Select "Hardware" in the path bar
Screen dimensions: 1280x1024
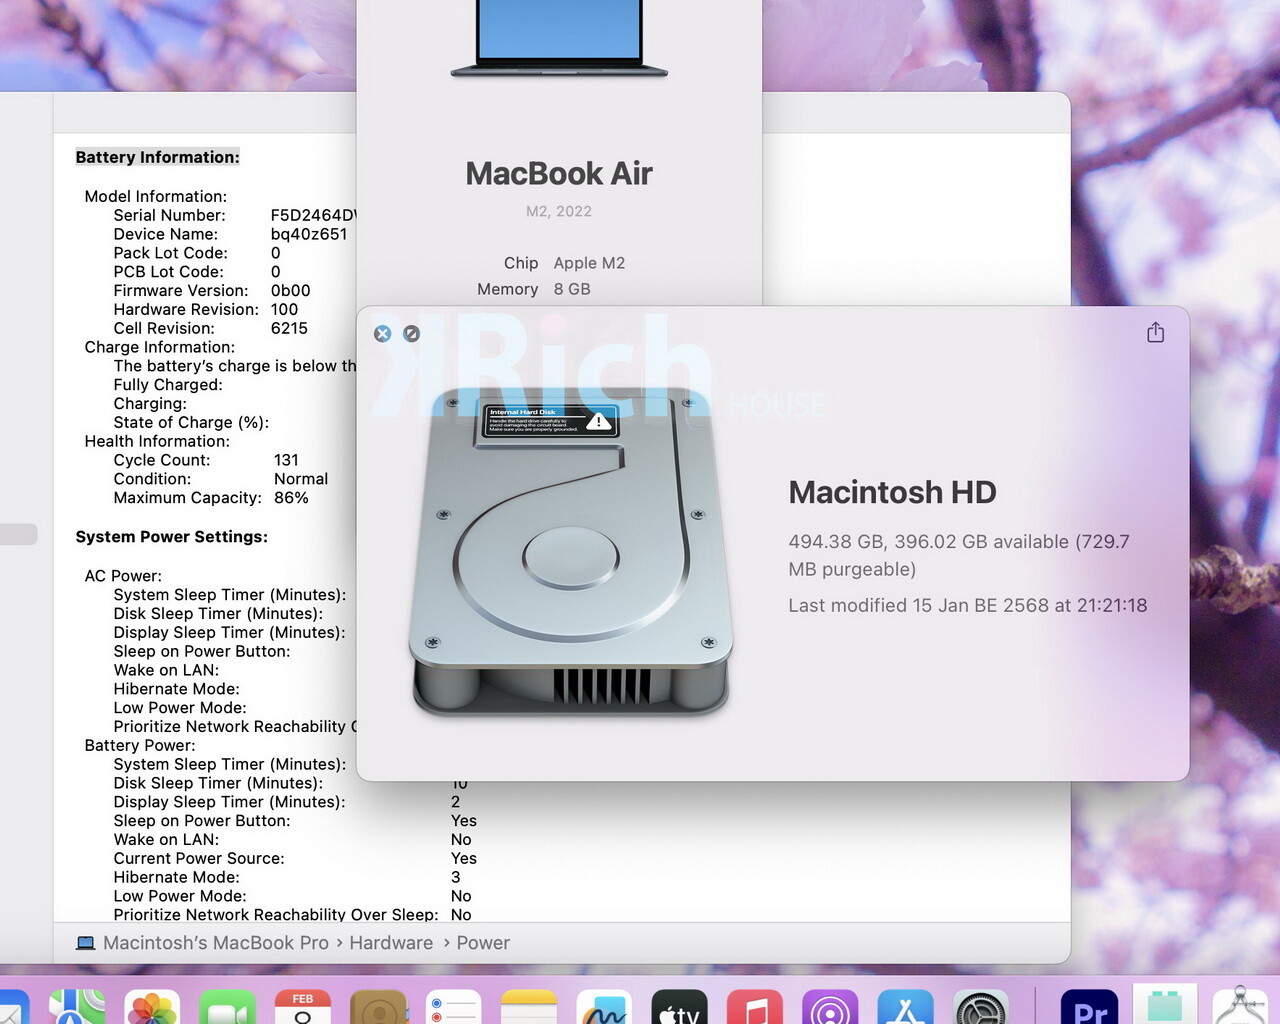coord(391,943)
